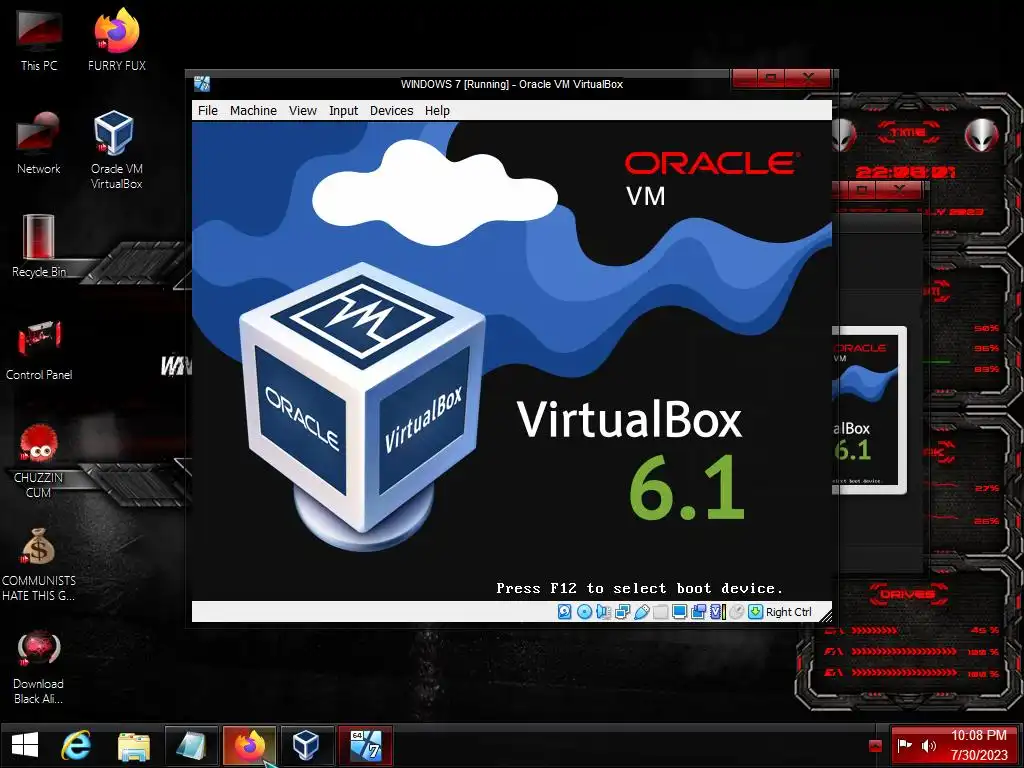
Task: Click the shared folders status icon
Action: coord(660,612)
